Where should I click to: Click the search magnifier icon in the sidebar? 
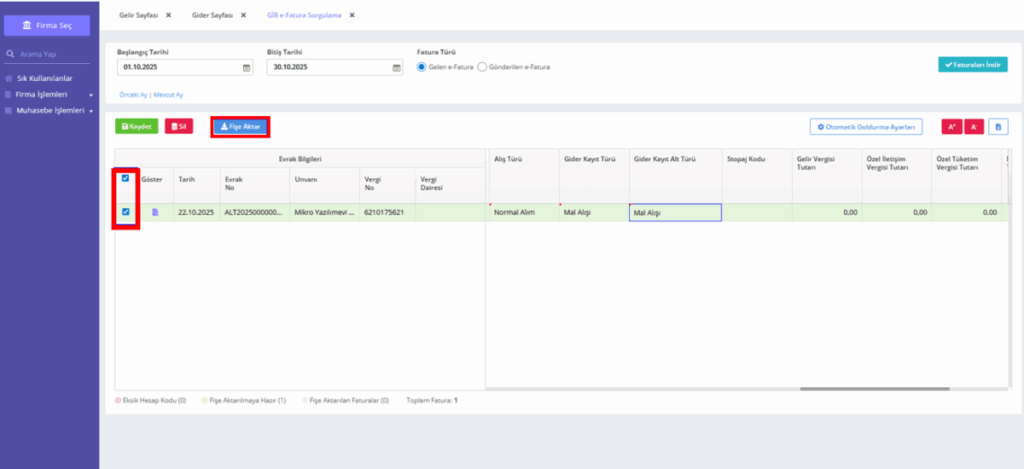point(10,54)
